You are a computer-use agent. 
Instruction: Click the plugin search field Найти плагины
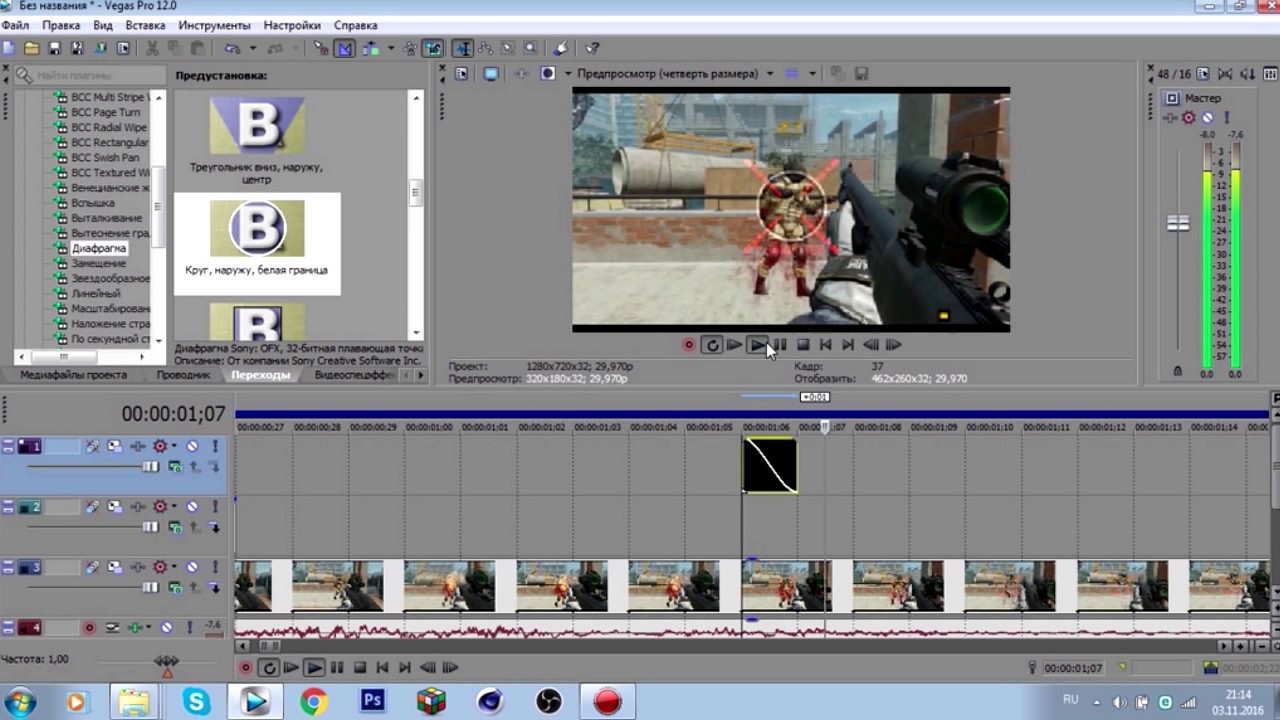(90, 75)
